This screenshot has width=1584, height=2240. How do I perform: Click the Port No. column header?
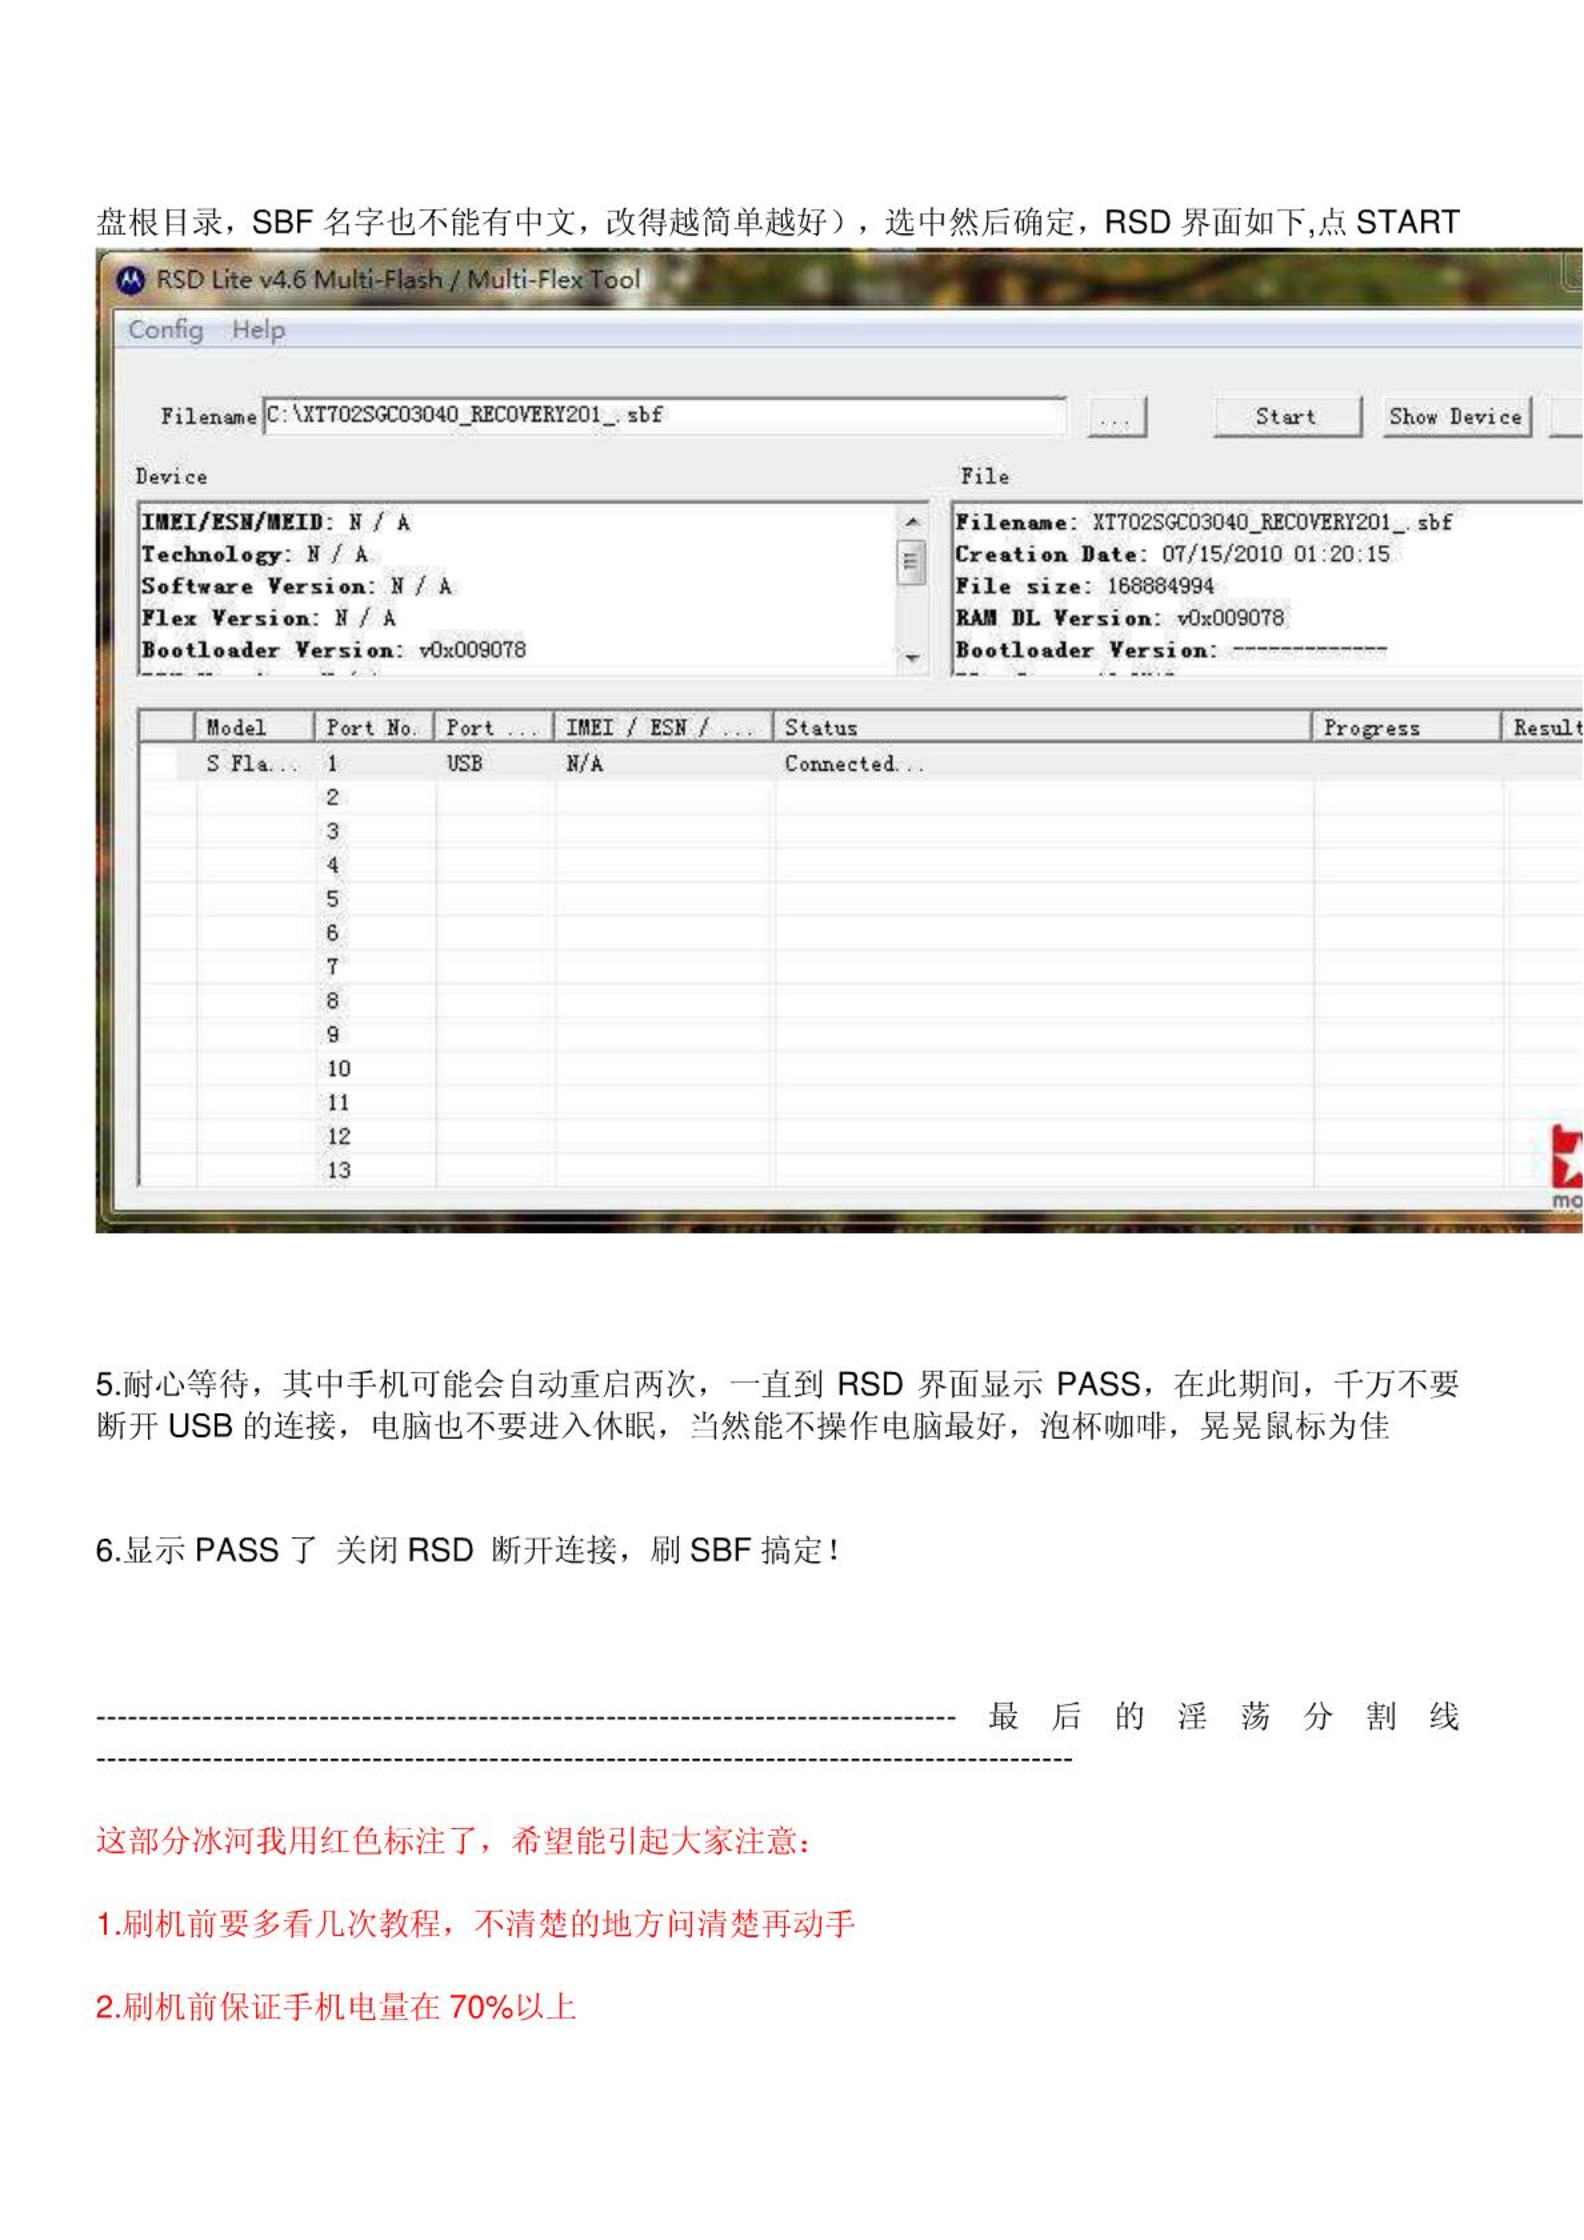point(375,727)
